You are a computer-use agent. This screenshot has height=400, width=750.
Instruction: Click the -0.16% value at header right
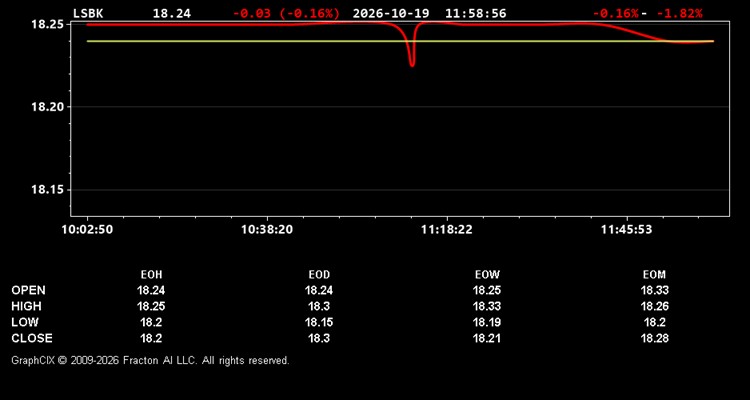pos(616,13)
